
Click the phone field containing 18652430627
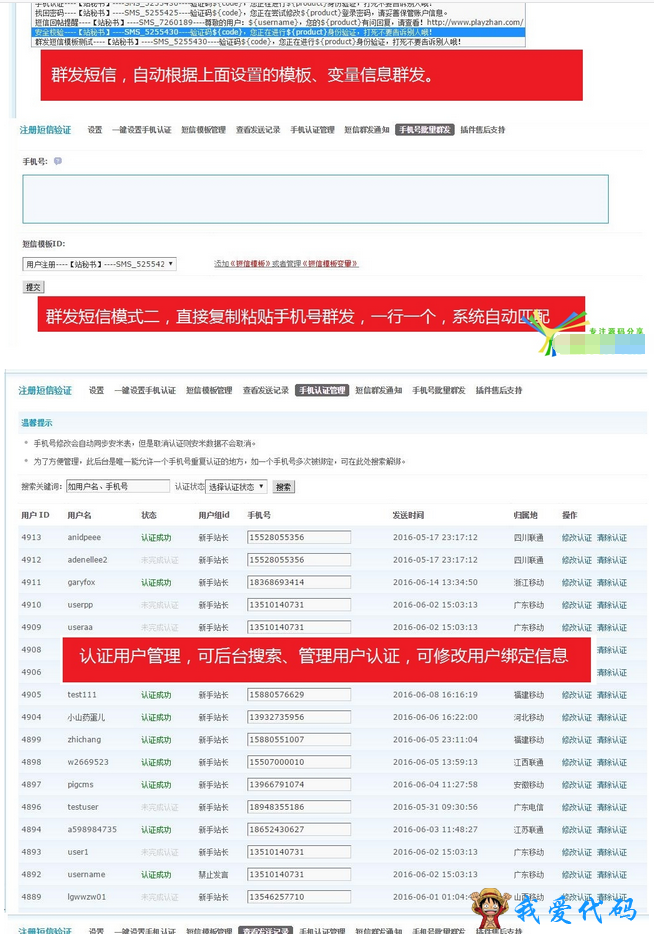[x=299, y=829]
